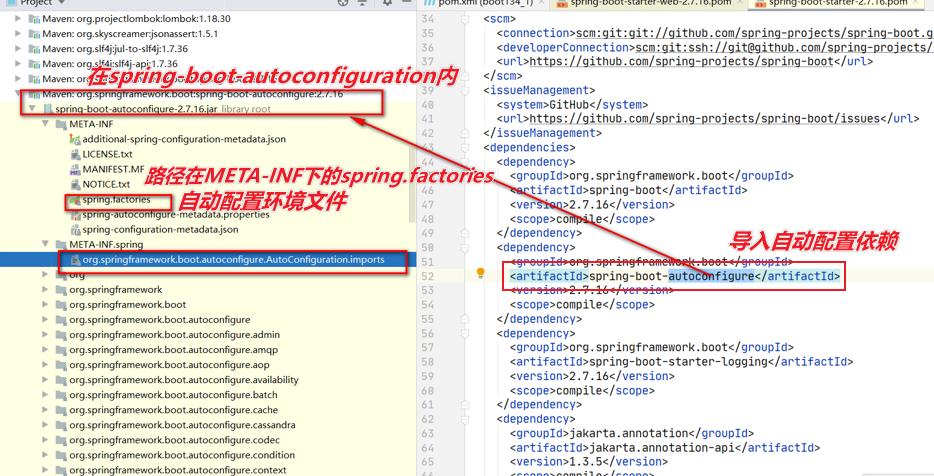Click line number 57 in the gutter
The width and height of the screenshot is (934, 476).
click(428, 348)
